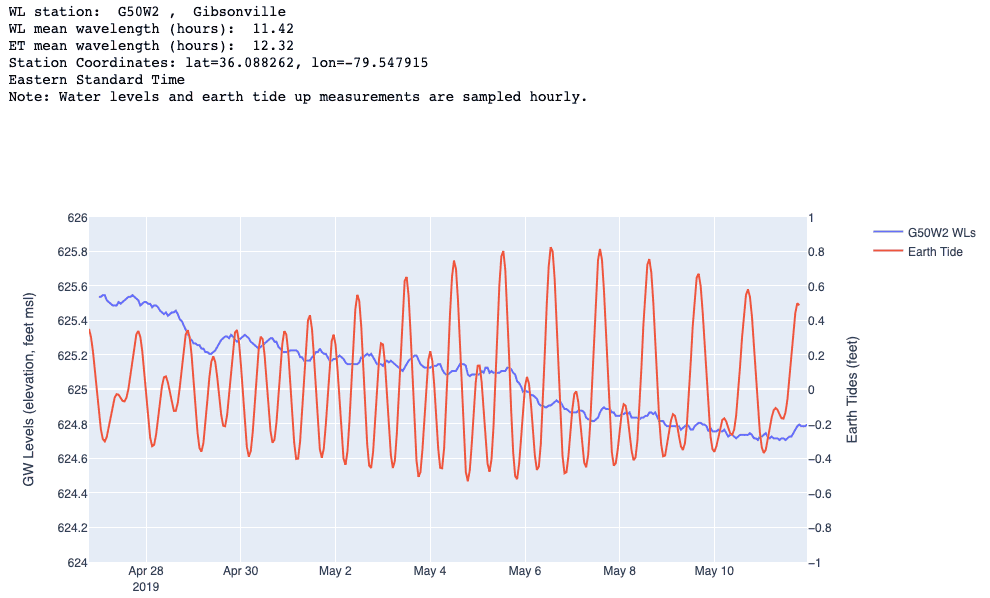
Task: Click the WL station Gibsonville heading
Action: tap(146, 12)
